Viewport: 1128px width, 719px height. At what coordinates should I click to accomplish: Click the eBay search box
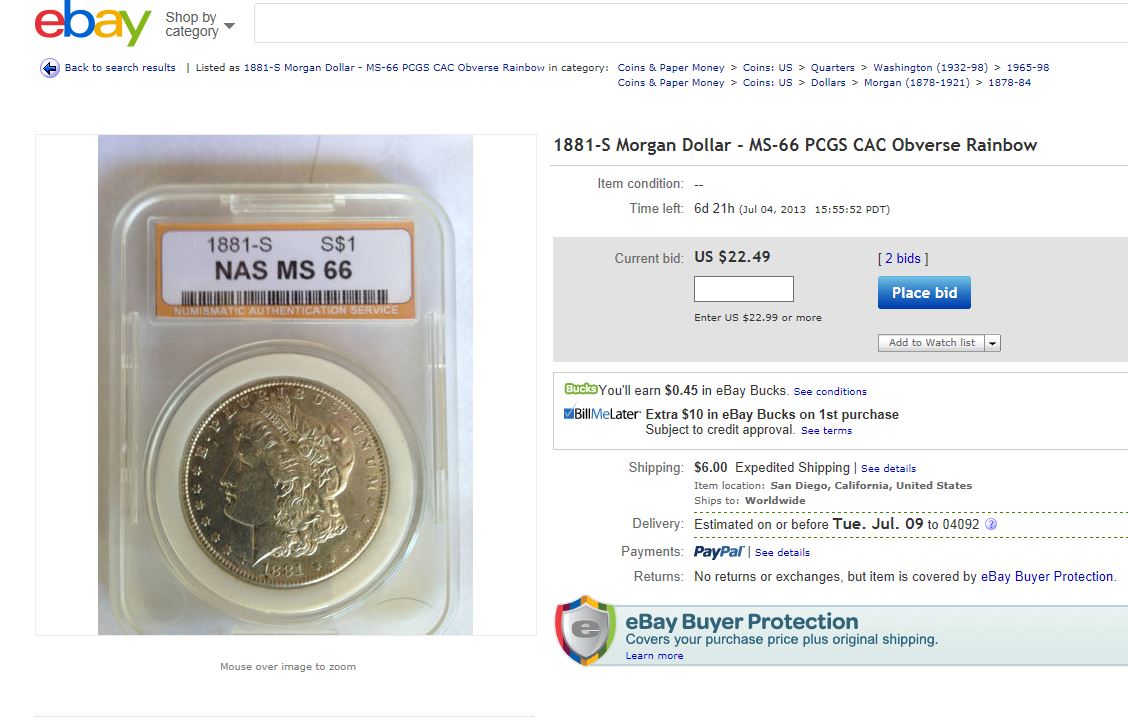(x=691, y=23)
